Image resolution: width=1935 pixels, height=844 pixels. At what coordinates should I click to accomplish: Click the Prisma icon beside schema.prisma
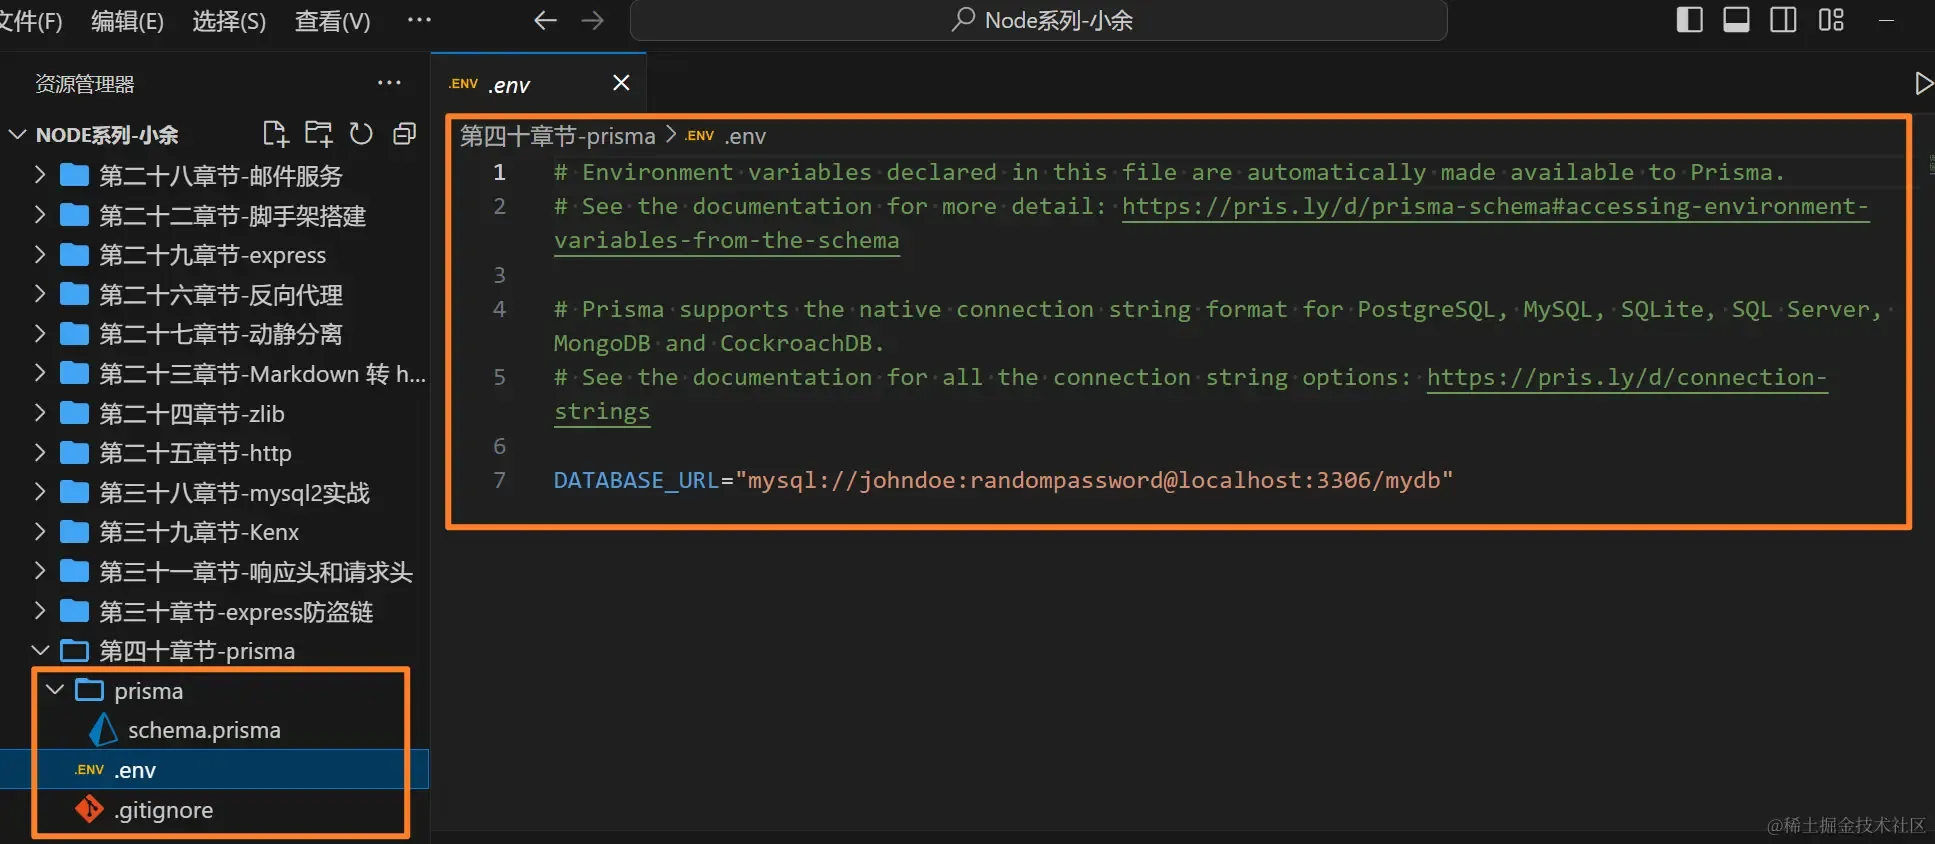coord(103,730)
